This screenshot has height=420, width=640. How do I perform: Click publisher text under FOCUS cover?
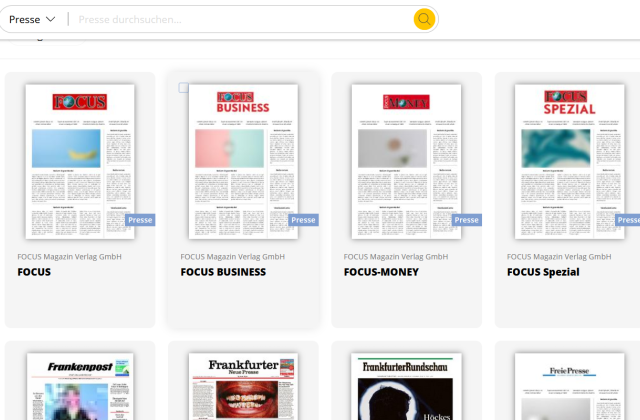(69, 257)
